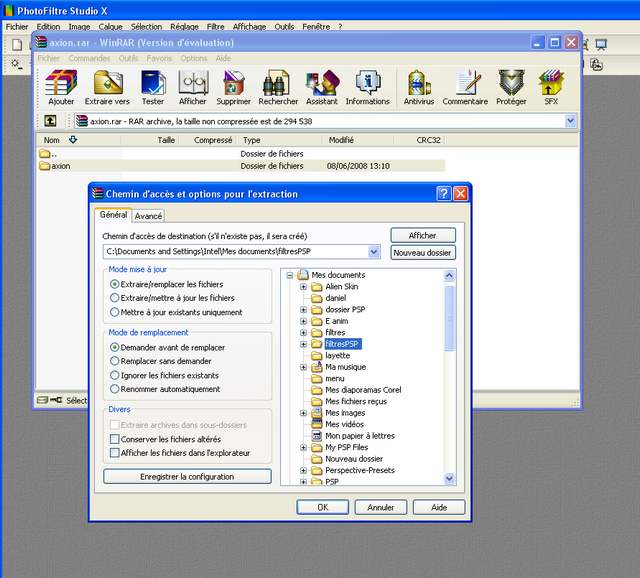Click the Mes vidéos folder icon
The height and width of the screenshot is (578, 640).
pyautogui.click(x=317, y=424)
